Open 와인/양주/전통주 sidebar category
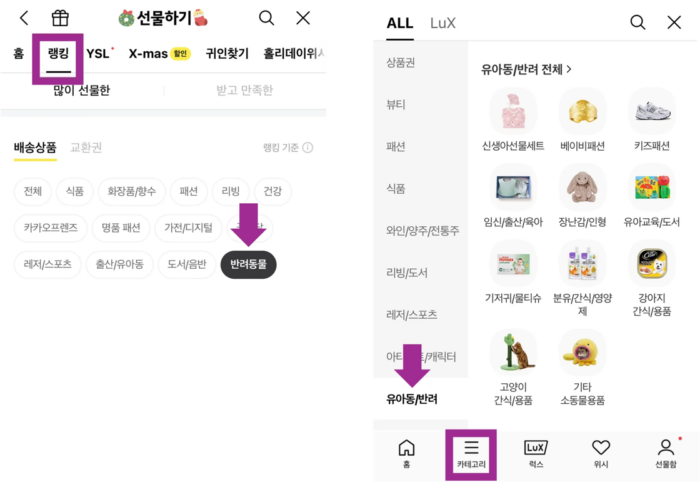Viewport: 700px width, 482px height. point(422,231)
